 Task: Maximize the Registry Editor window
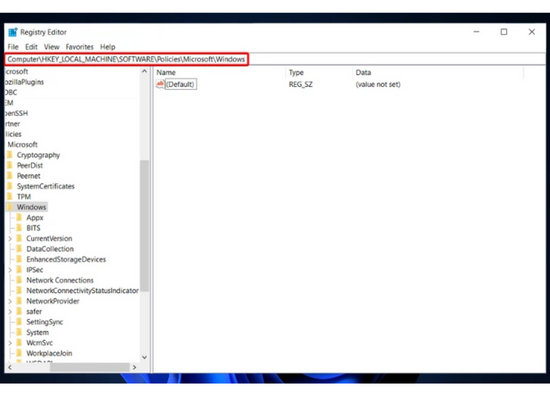tap(504, 32)
